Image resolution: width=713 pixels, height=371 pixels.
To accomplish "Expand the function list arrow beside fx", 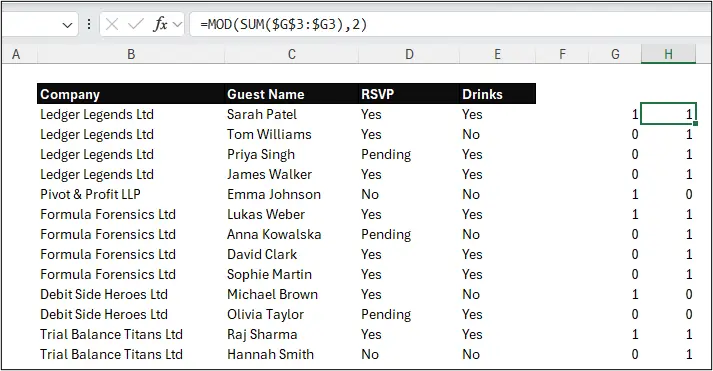I will 178,24.
